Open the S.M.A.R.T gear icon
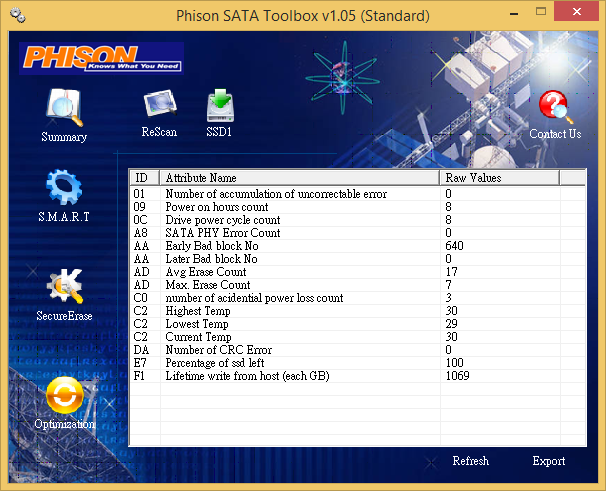This screenshot has height=491, width=606. tap(64, 187)
